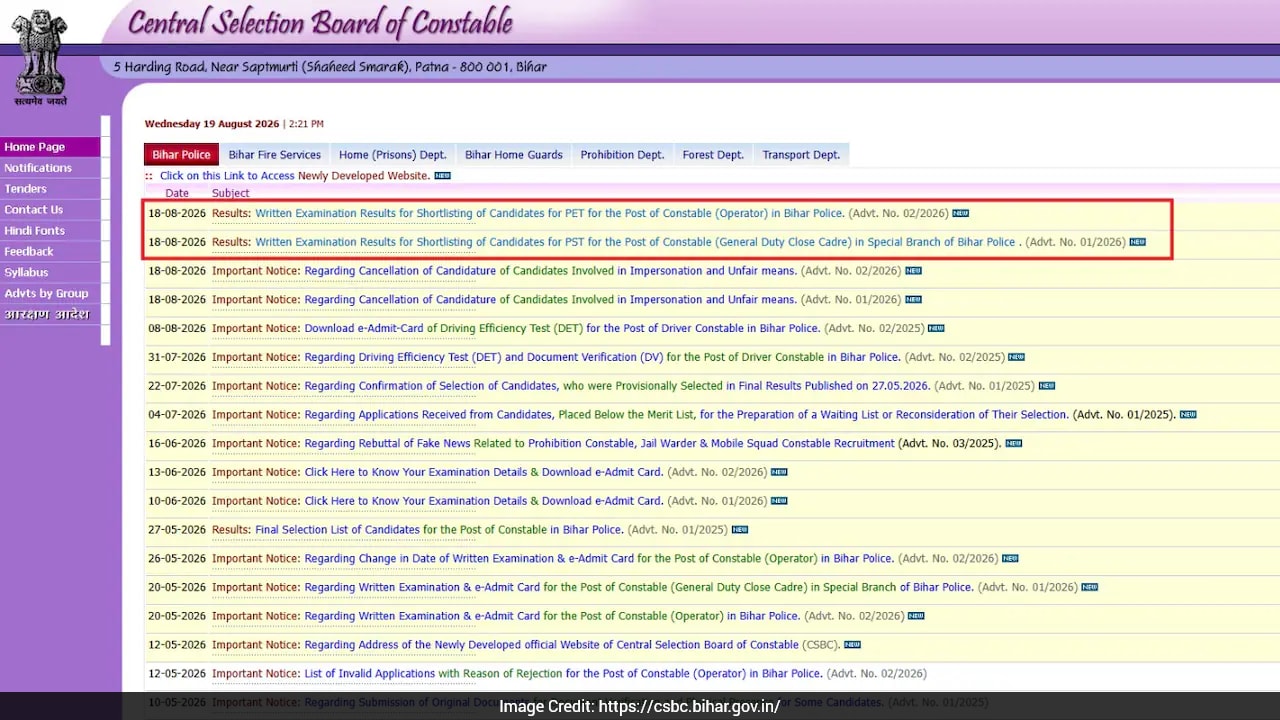The width and height of the screenshot is (1280, 720).
Task: Click the 5 Harding Road address text
Action: click(x=330, y=67)
